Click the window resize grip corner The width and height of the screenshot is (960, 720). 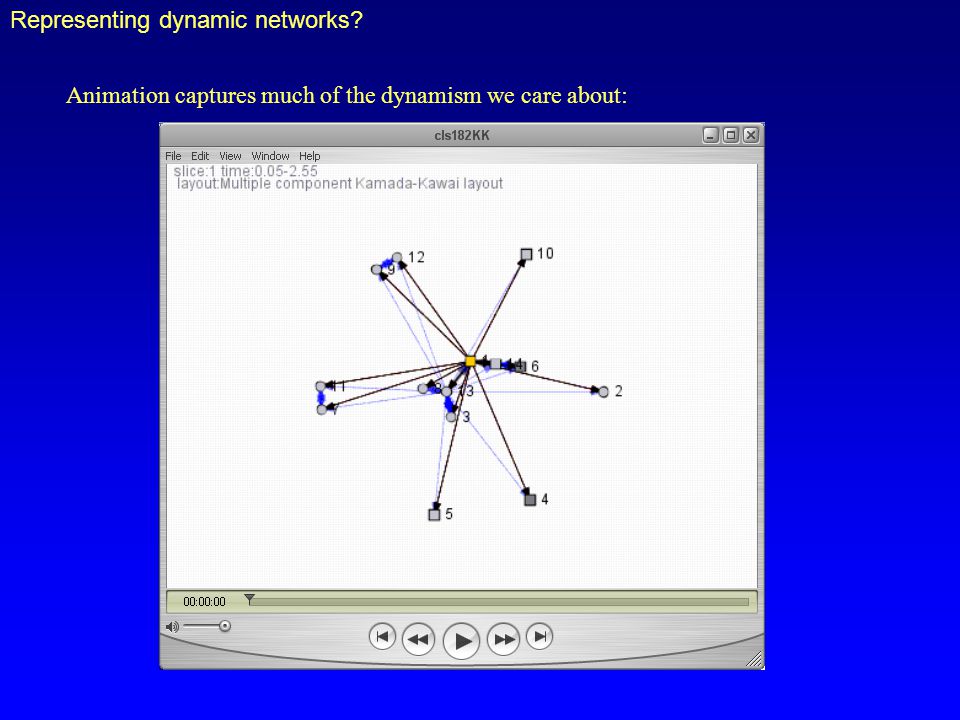coord(755,659)
